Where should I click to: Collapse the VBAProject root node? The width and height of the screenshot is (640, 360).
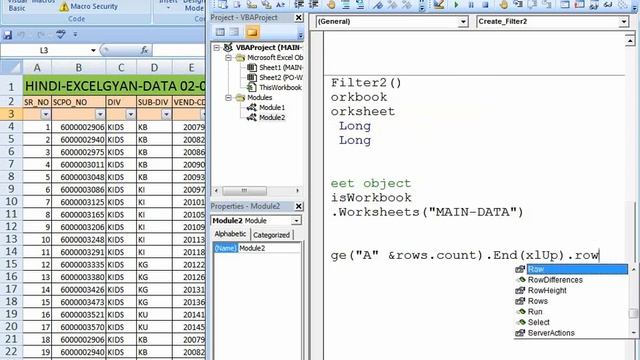217,48
